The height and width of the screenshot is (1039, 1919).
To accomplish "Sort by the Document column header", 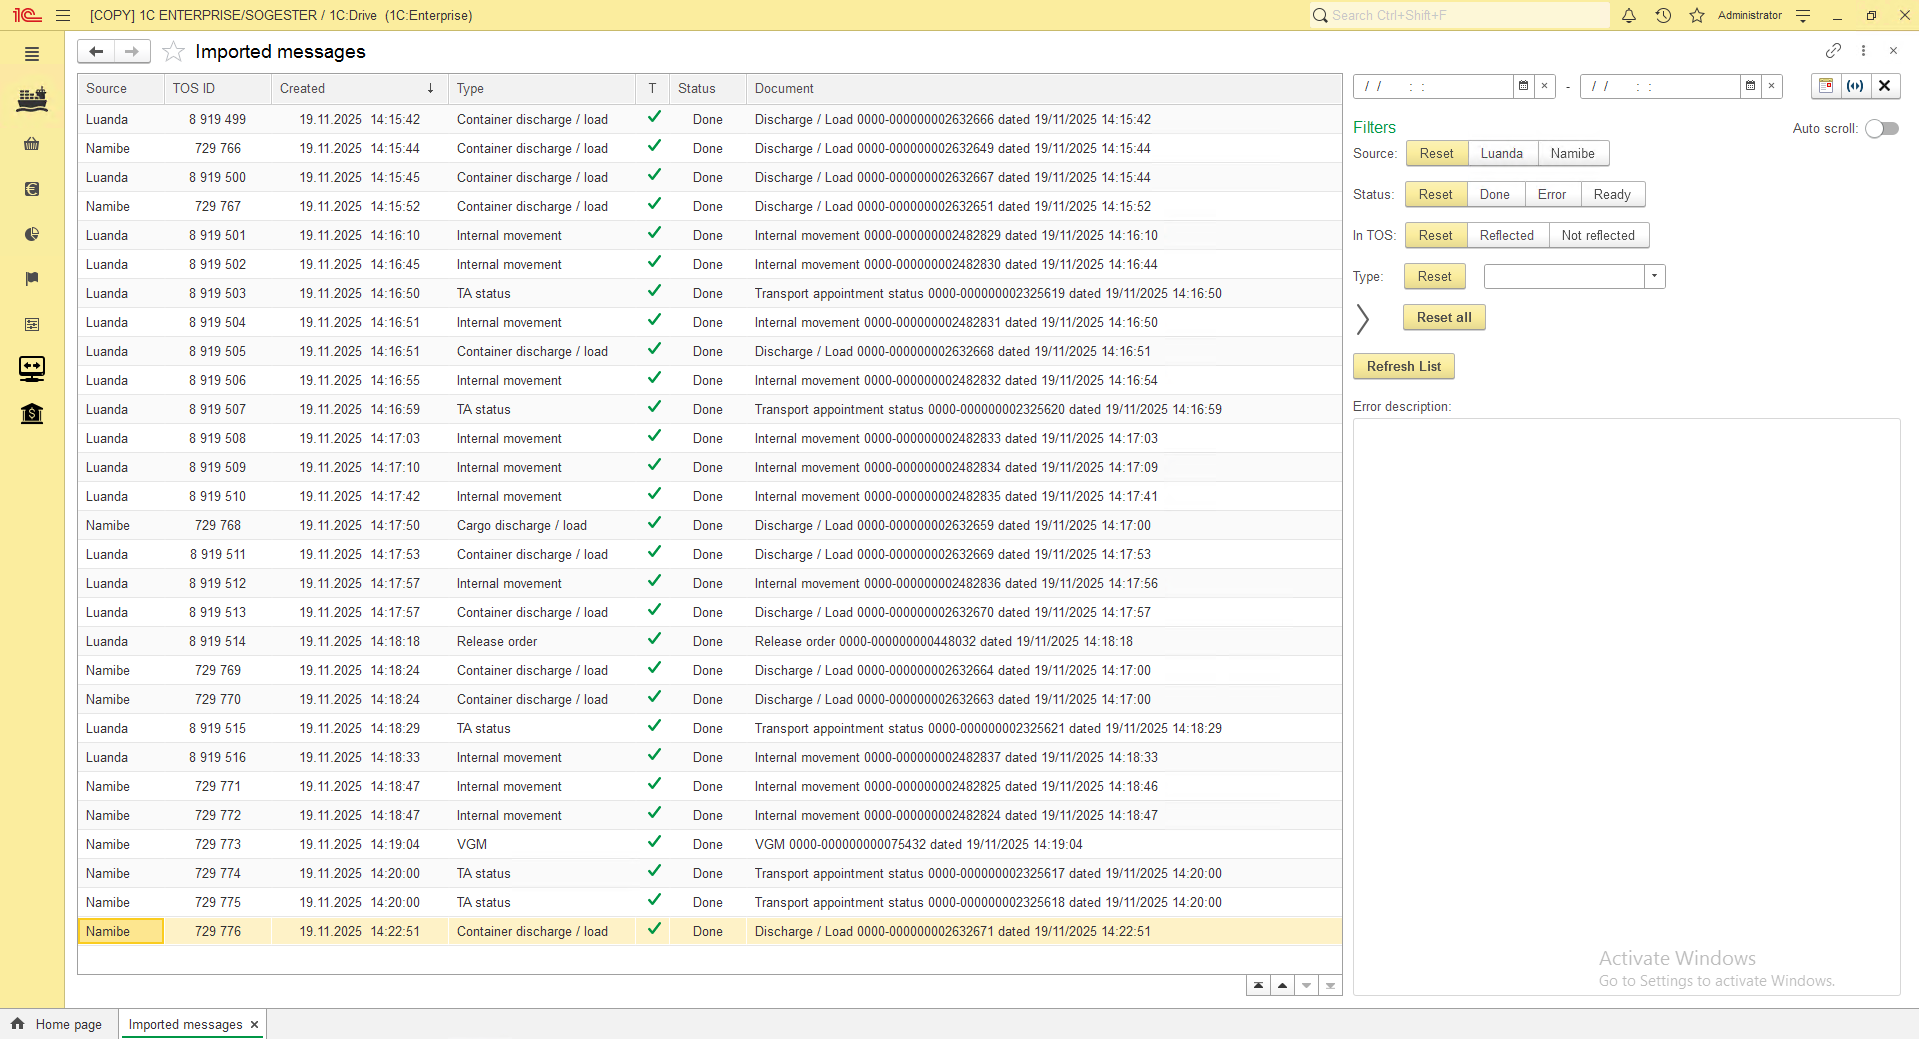I will 1043,88.
